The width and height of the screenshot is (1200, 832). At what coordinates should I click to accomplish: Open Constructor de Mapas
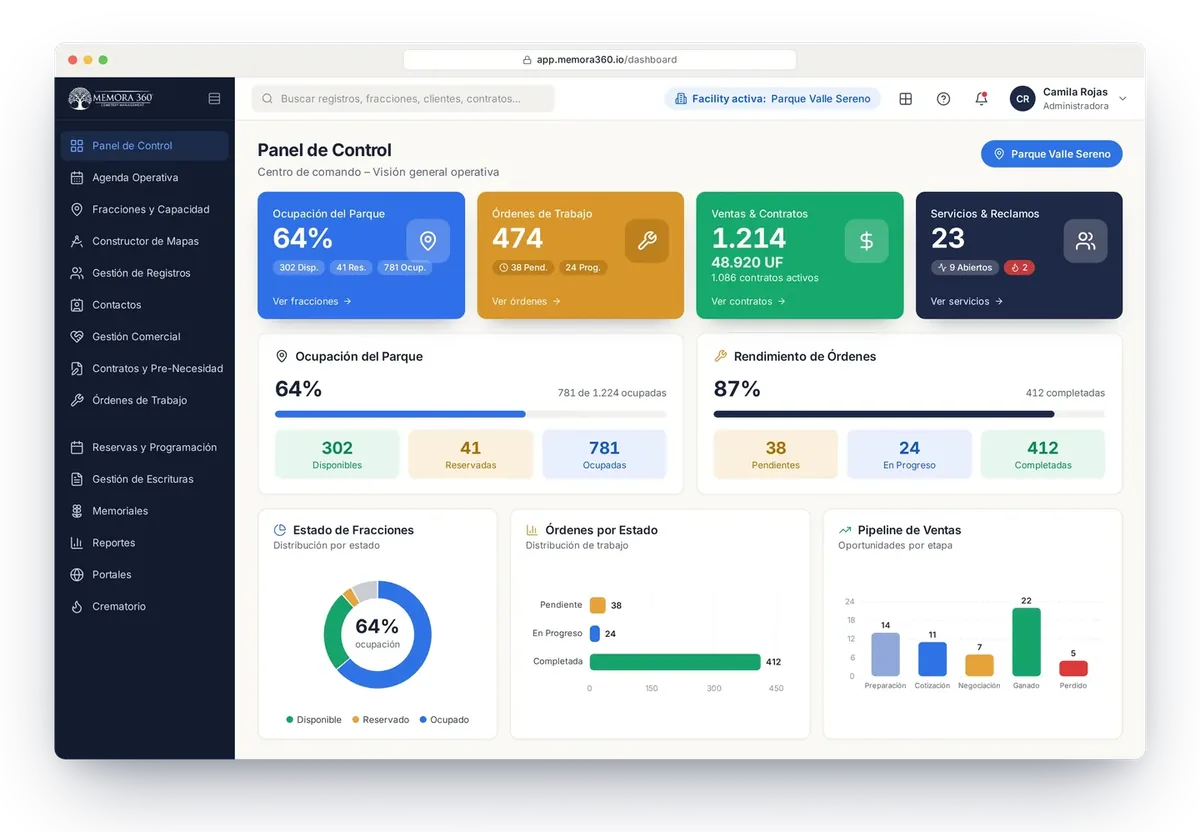144,241
